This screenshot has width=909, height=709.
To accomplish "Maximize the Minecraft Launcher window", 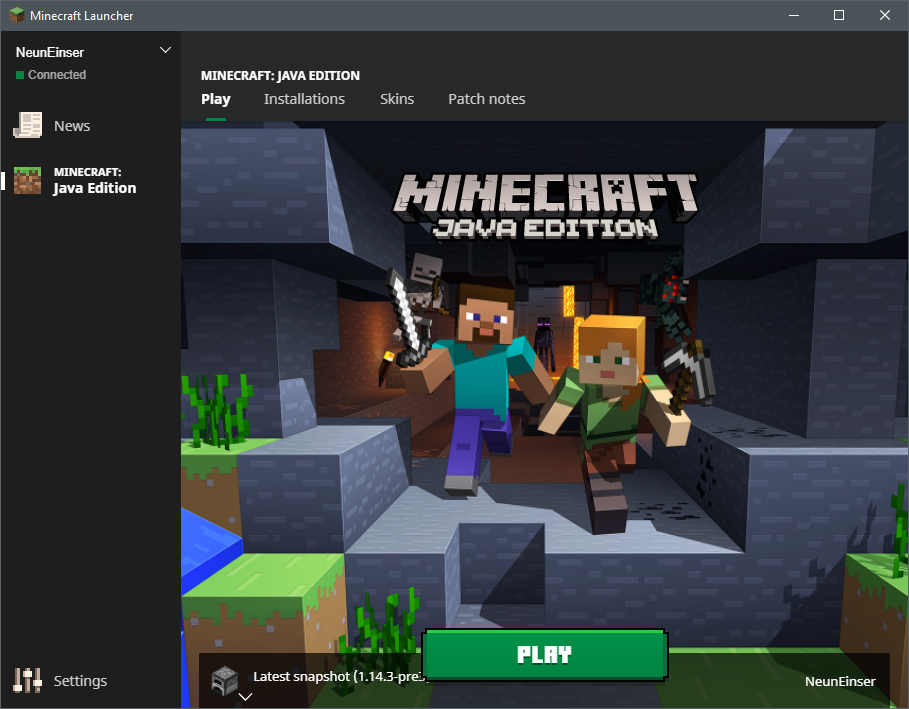I will (839, 15).
